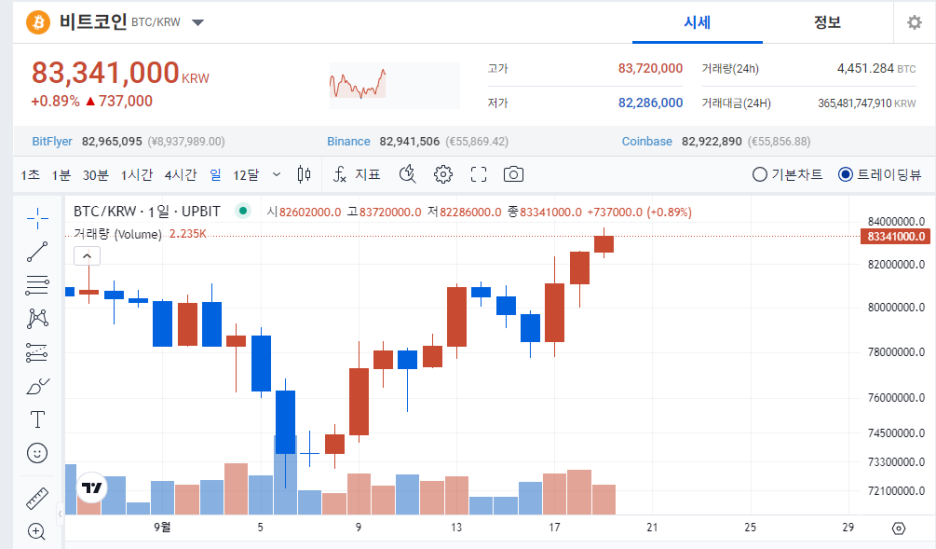
Task: Click the high price 83,720,000
Action: [x=650, y=69]
